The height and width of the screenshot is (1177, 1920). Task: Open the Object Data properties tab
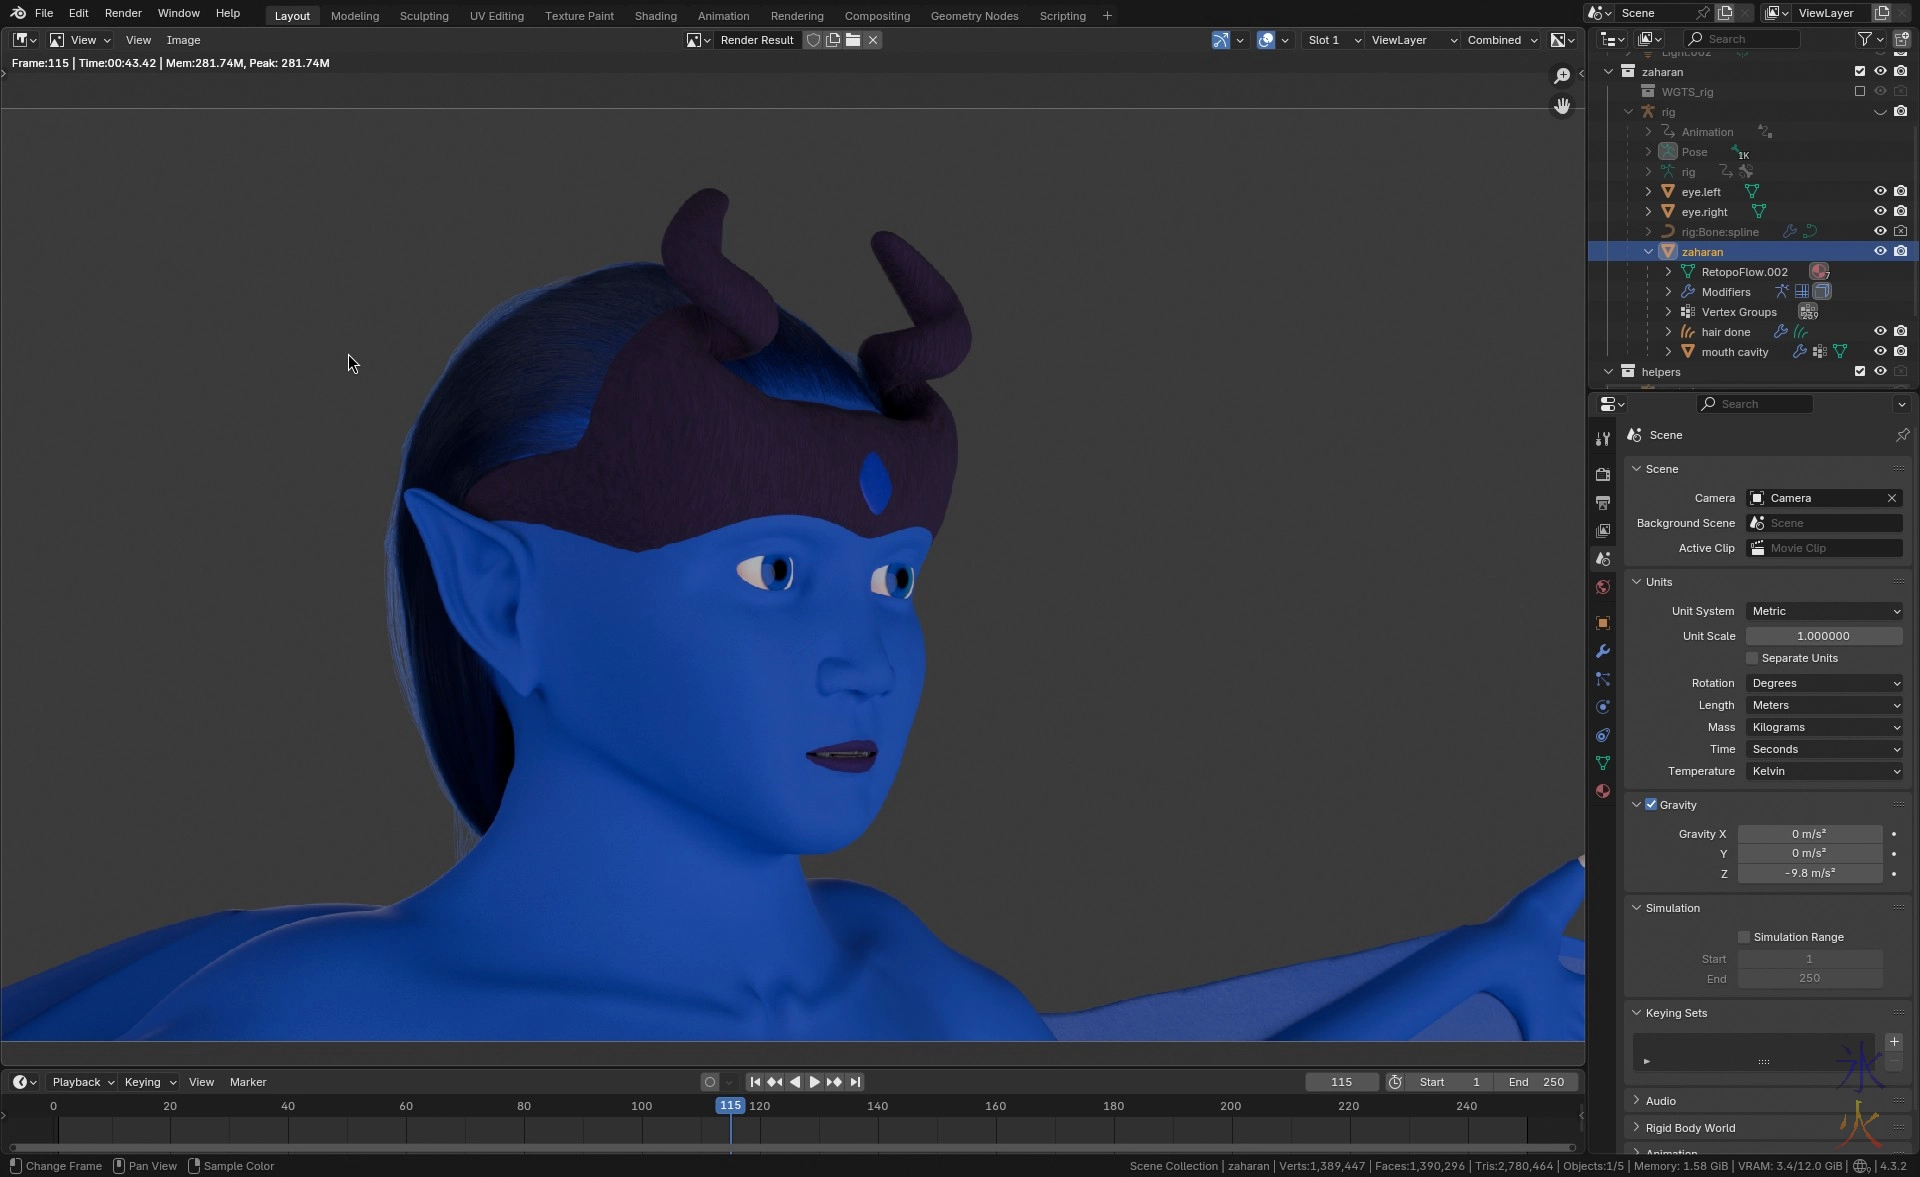[1603, 763]
